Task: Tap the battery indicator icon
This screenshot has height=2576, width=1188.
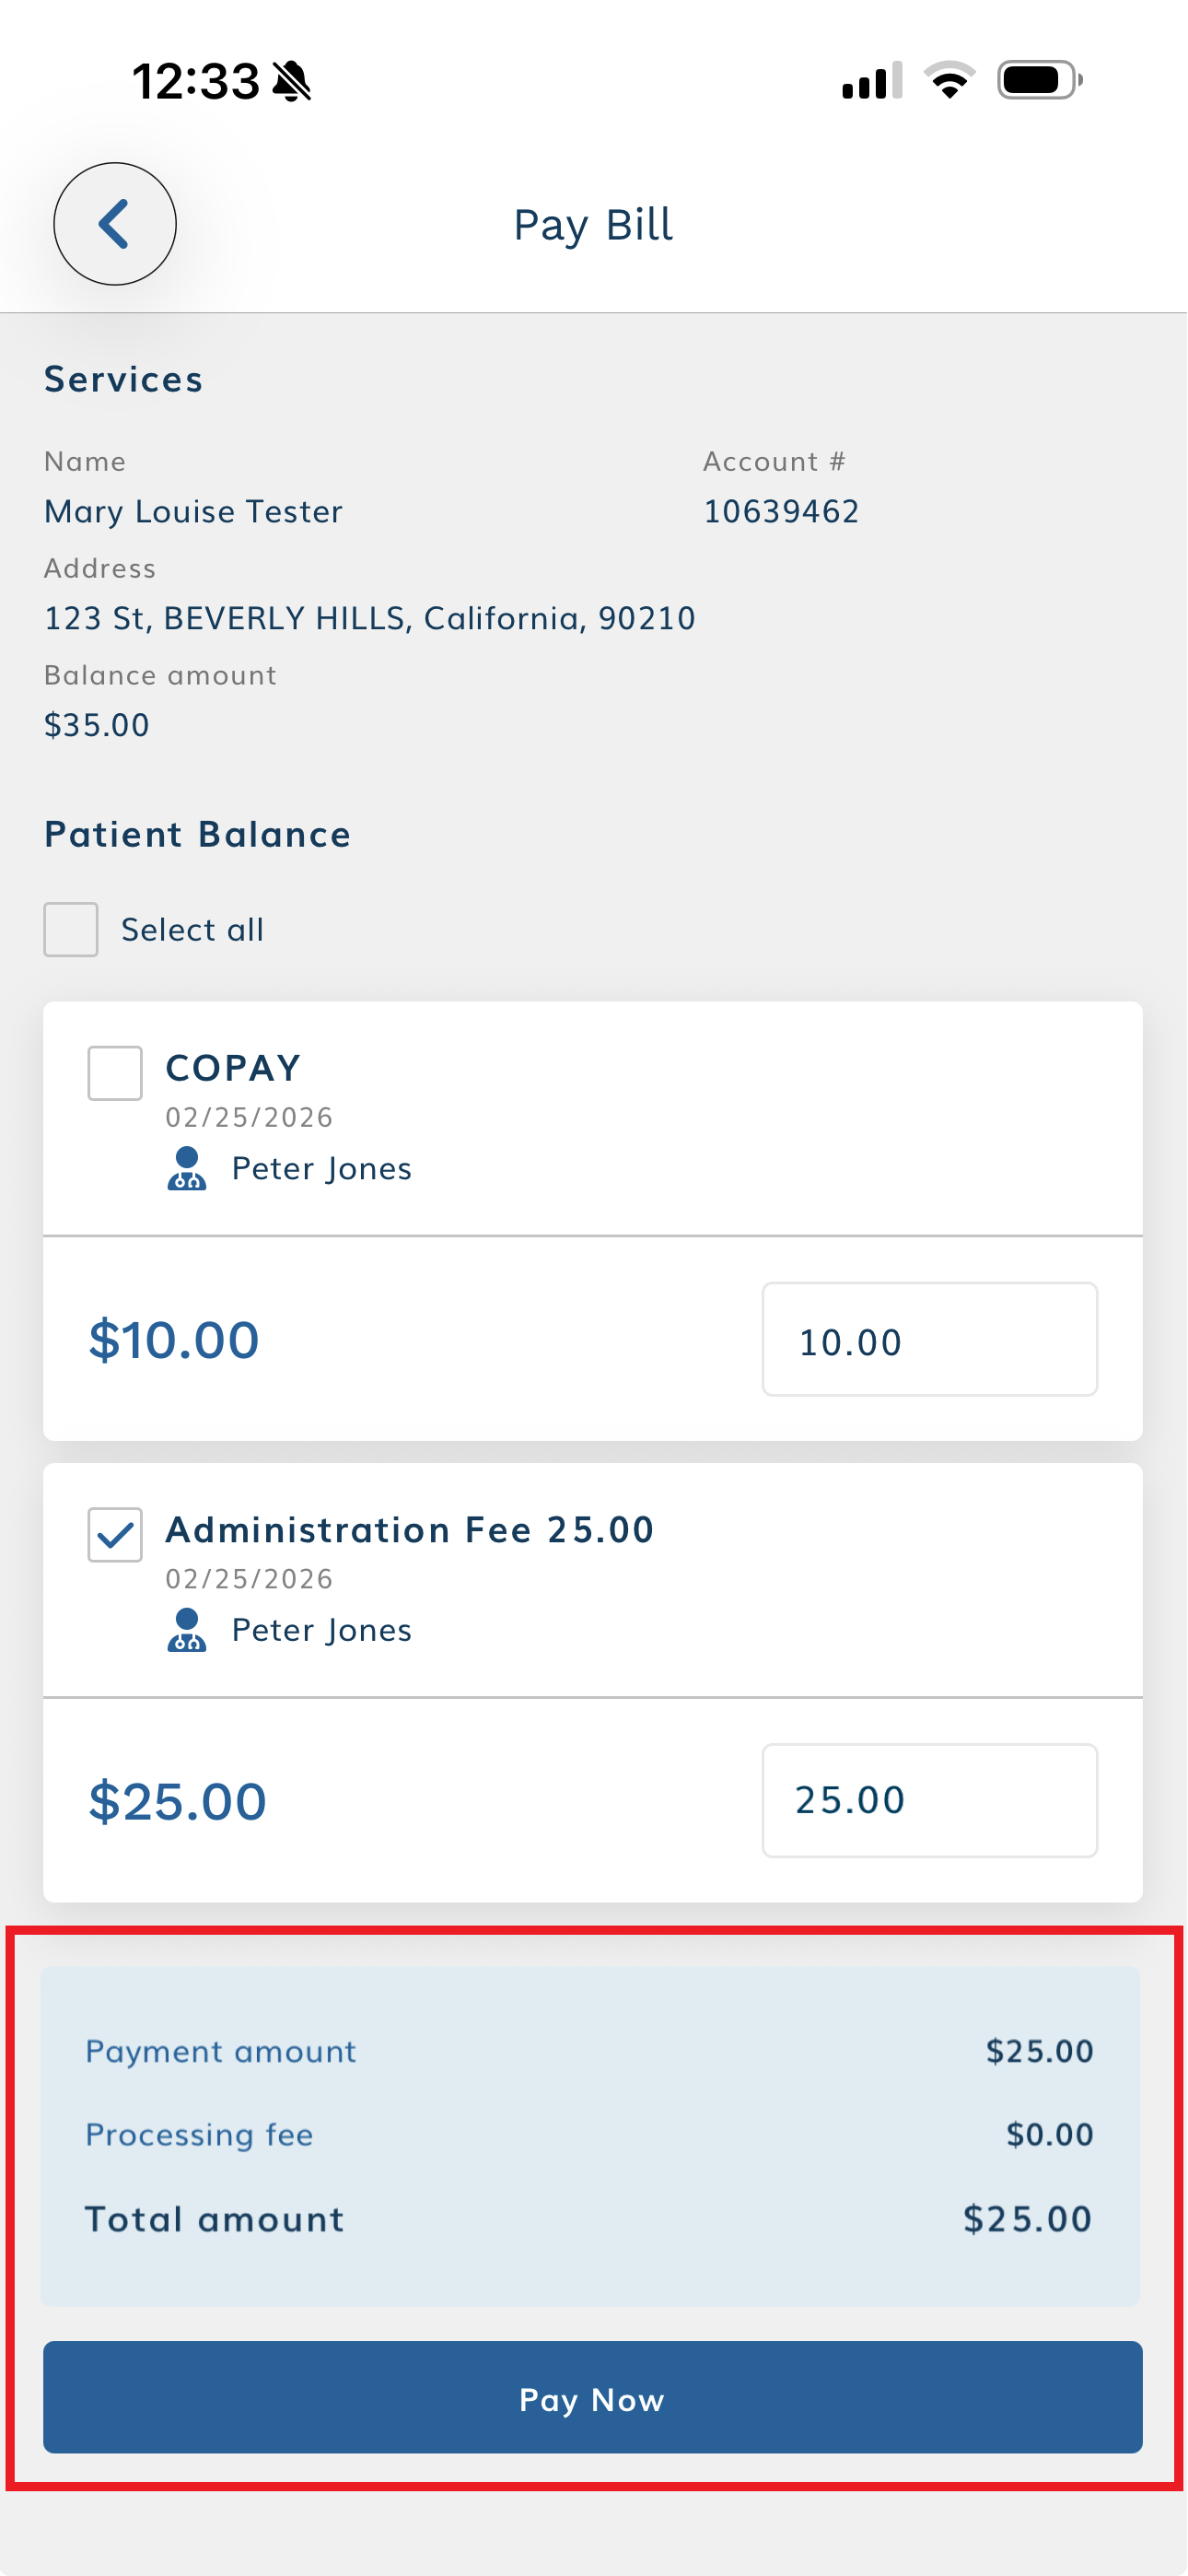Action: (x=1039, y=80)
